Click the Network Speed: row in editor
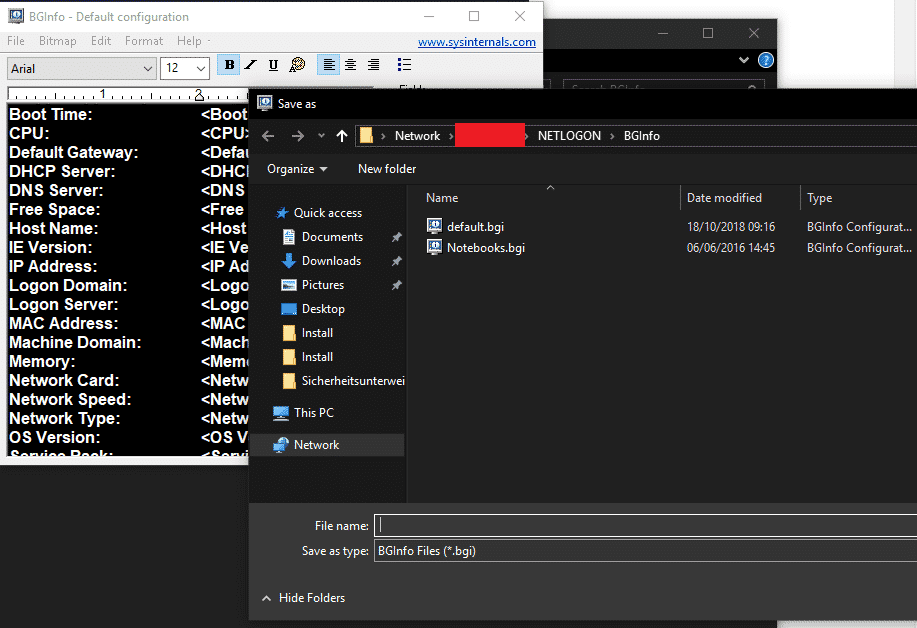The width and height of the screenshot is (917, 628). click(x=128, y=399)
